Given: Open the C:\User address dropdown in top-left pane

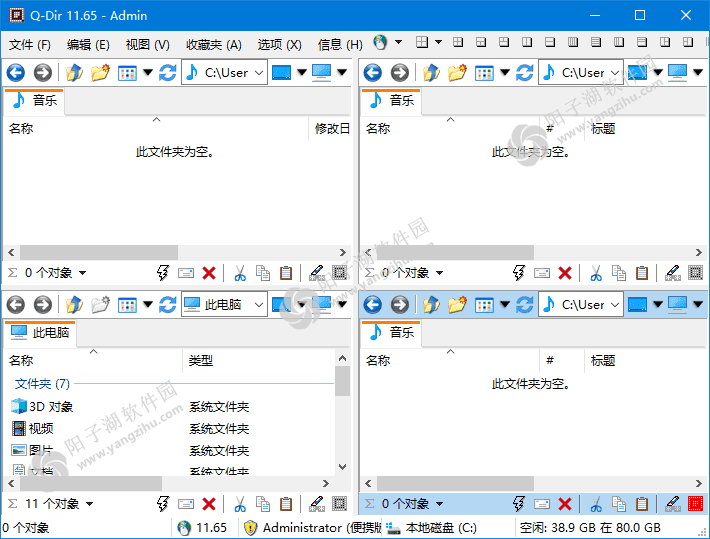Looking at the screenshot, I should click(x=259, y=72).
